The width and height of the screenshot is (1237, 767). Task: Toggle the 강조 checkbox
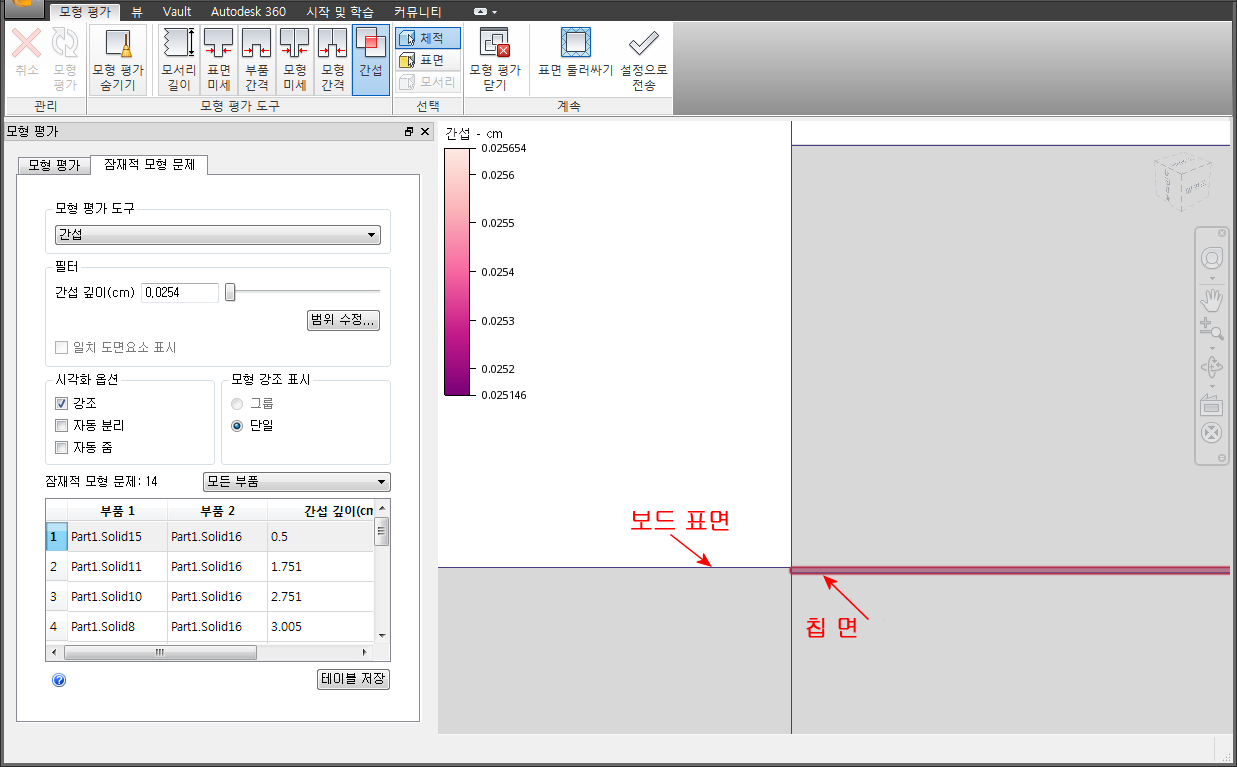tap(62, 403)
